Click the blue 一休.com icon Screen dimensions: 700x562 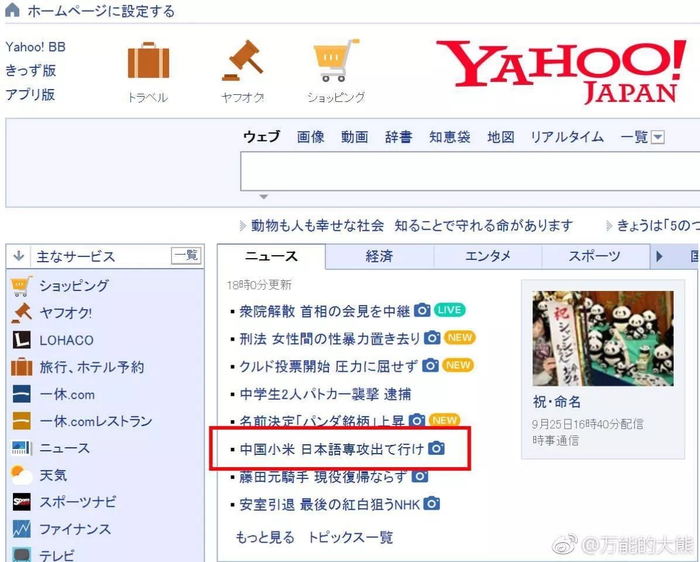(x=21, y=394)
